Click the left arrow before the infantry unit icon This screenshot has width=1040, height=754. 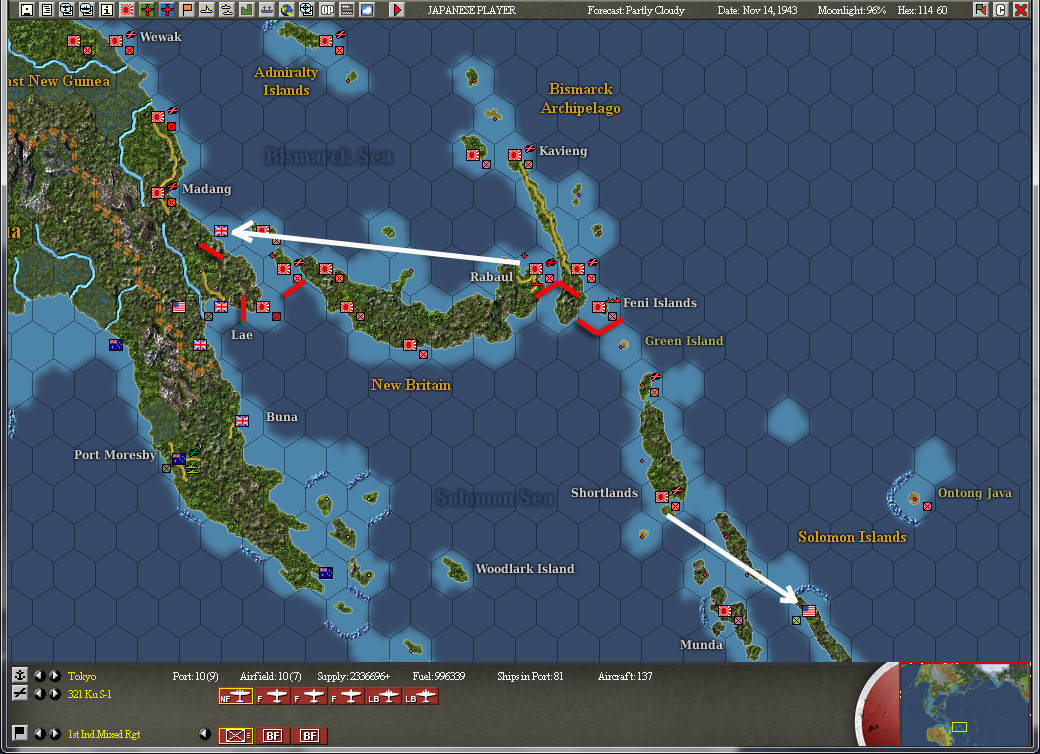[205, 733]
